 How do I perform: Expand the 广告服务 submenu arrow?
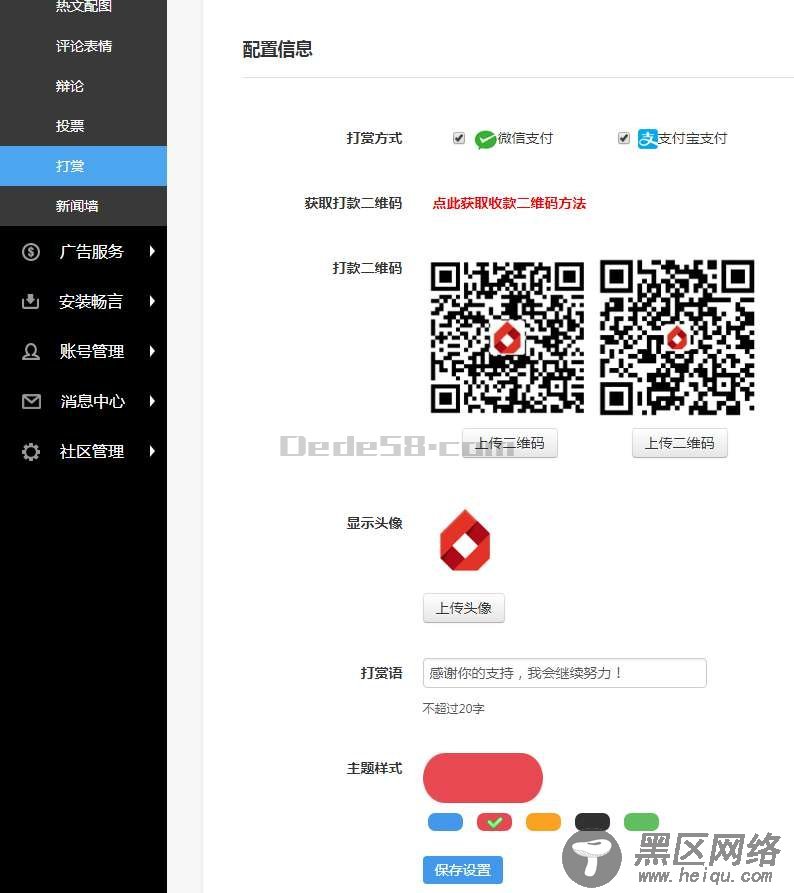point(152,251)
